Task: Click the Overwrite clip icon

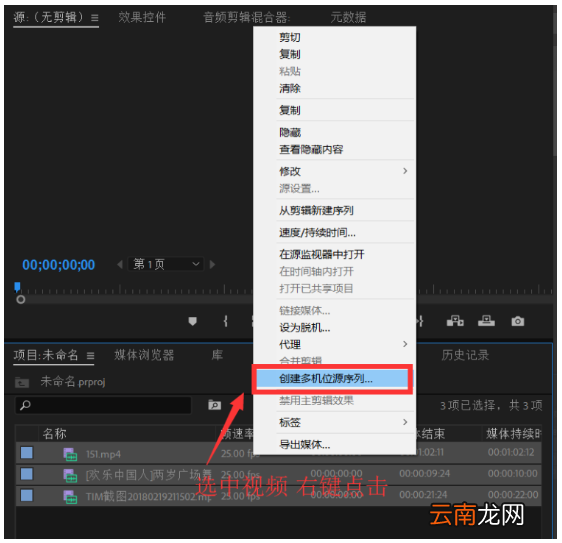Action: pos(486,321)
